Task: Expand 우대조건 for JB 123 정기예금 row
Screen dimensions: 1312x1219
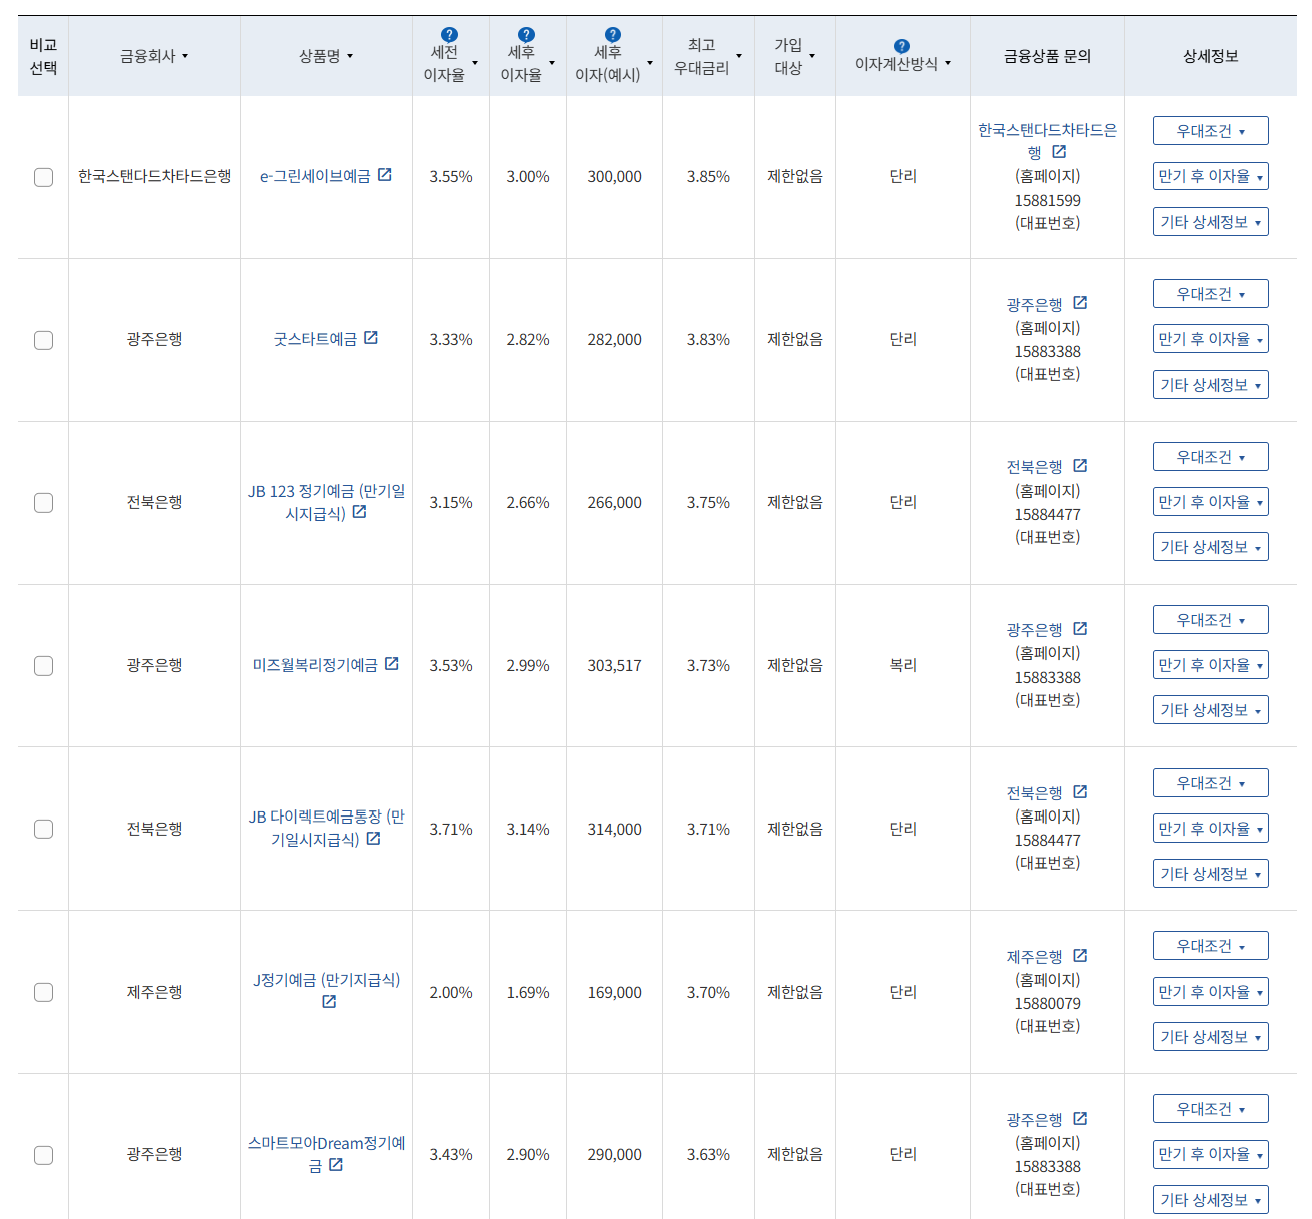Action: 1210,457
